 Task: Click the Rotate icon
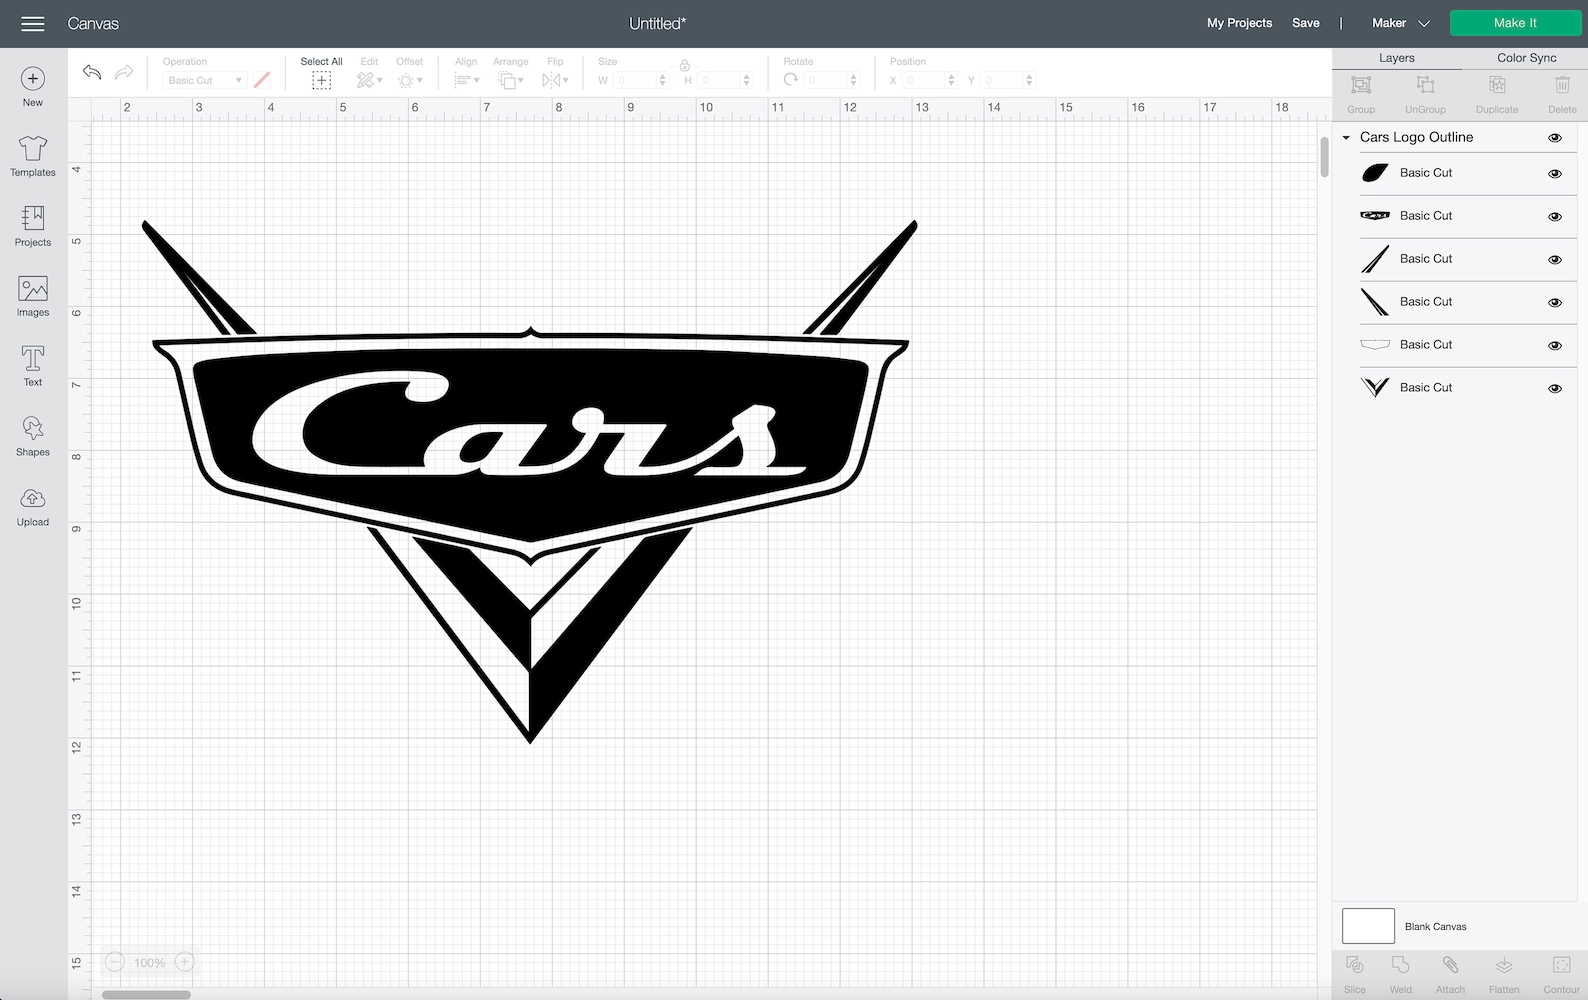click(x=791, y=80)
